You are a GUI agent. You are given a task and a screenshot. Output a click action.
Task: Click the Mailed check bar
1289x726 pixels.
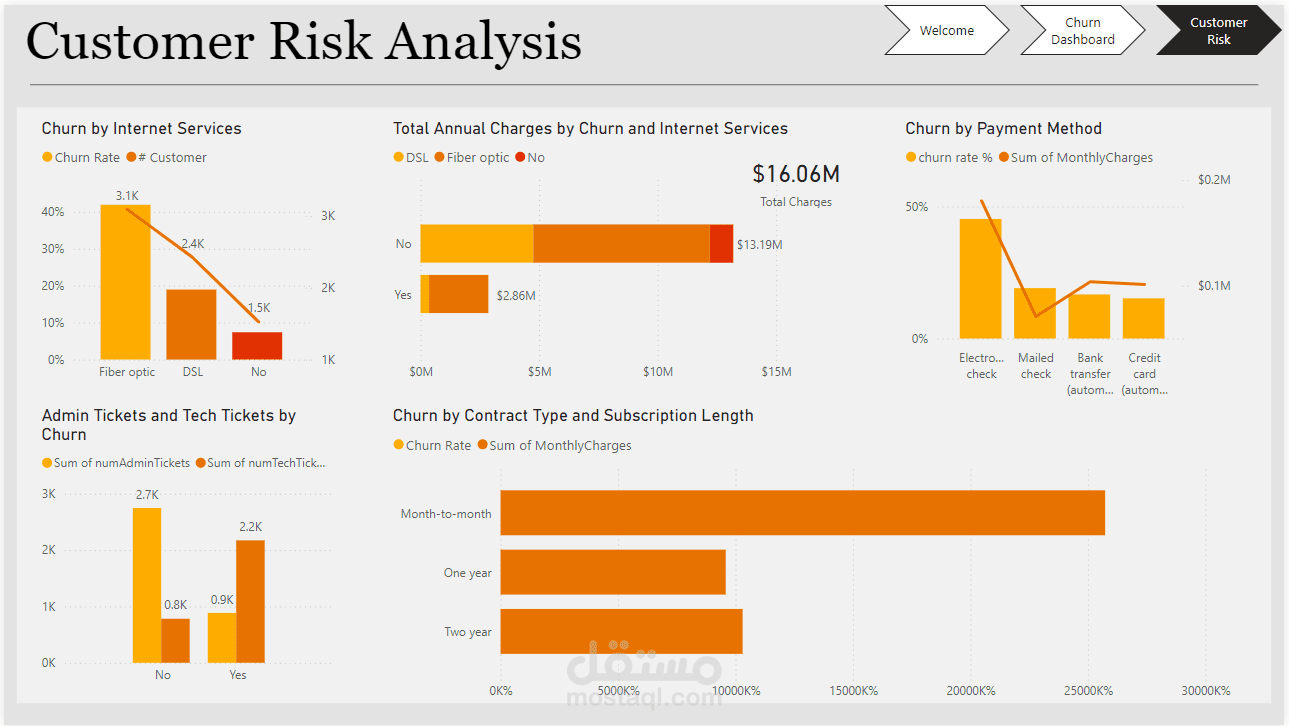click(1035, 313)
